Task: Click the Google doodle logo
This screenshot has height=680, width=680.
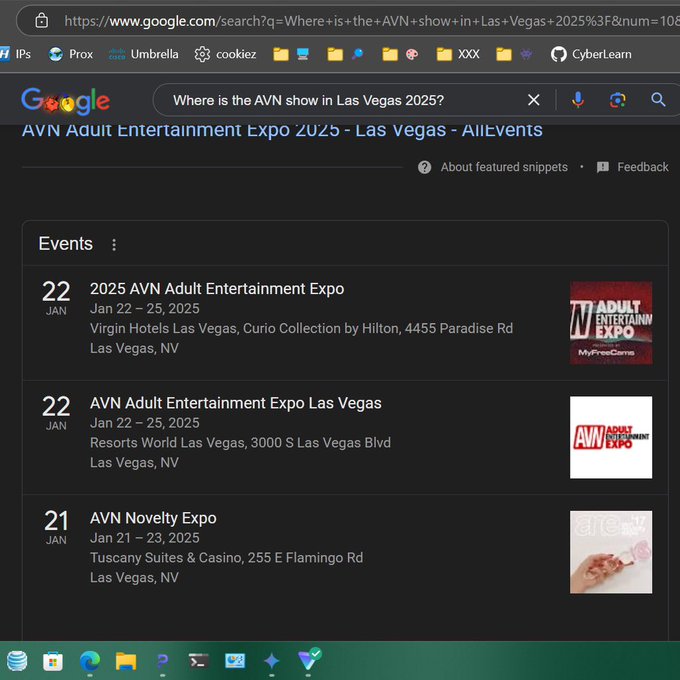Action: (x=65, y=101)
